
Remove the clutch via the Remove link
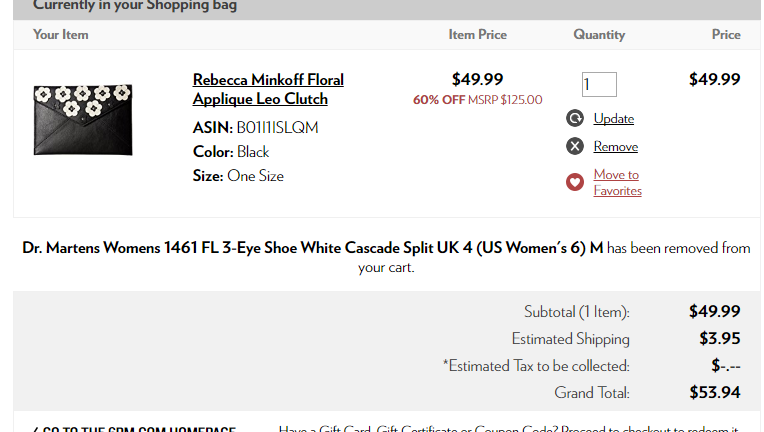click(615, 147)
